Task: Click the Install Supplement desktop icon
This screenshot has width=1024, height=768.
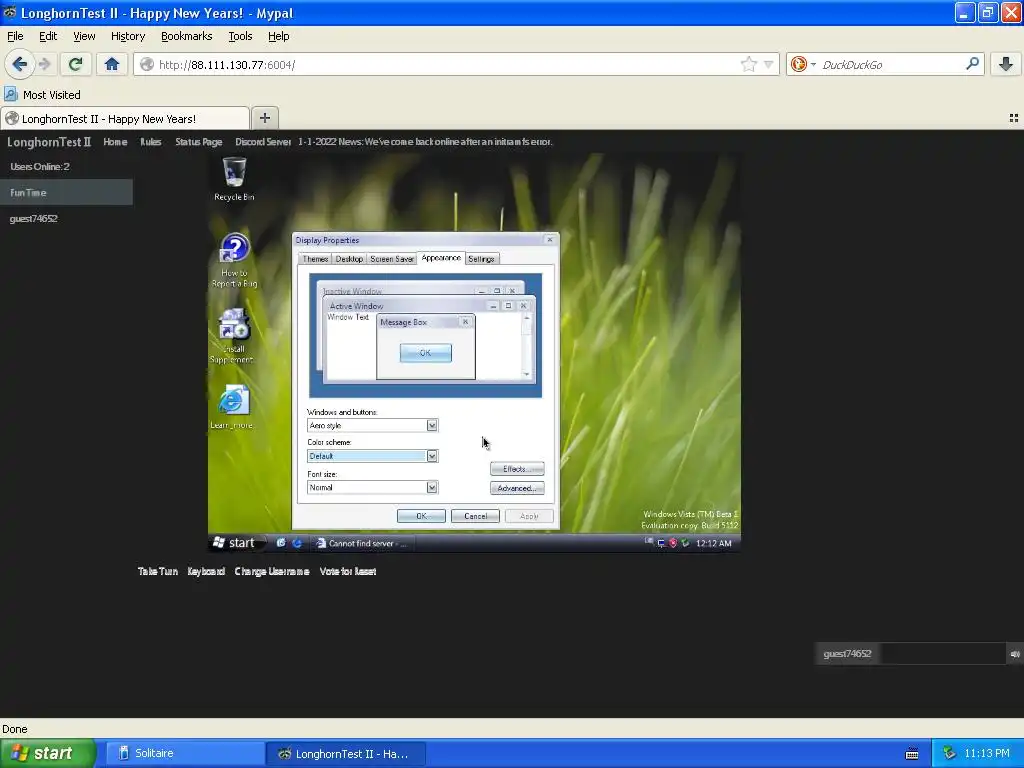Action: click(232, 336)
